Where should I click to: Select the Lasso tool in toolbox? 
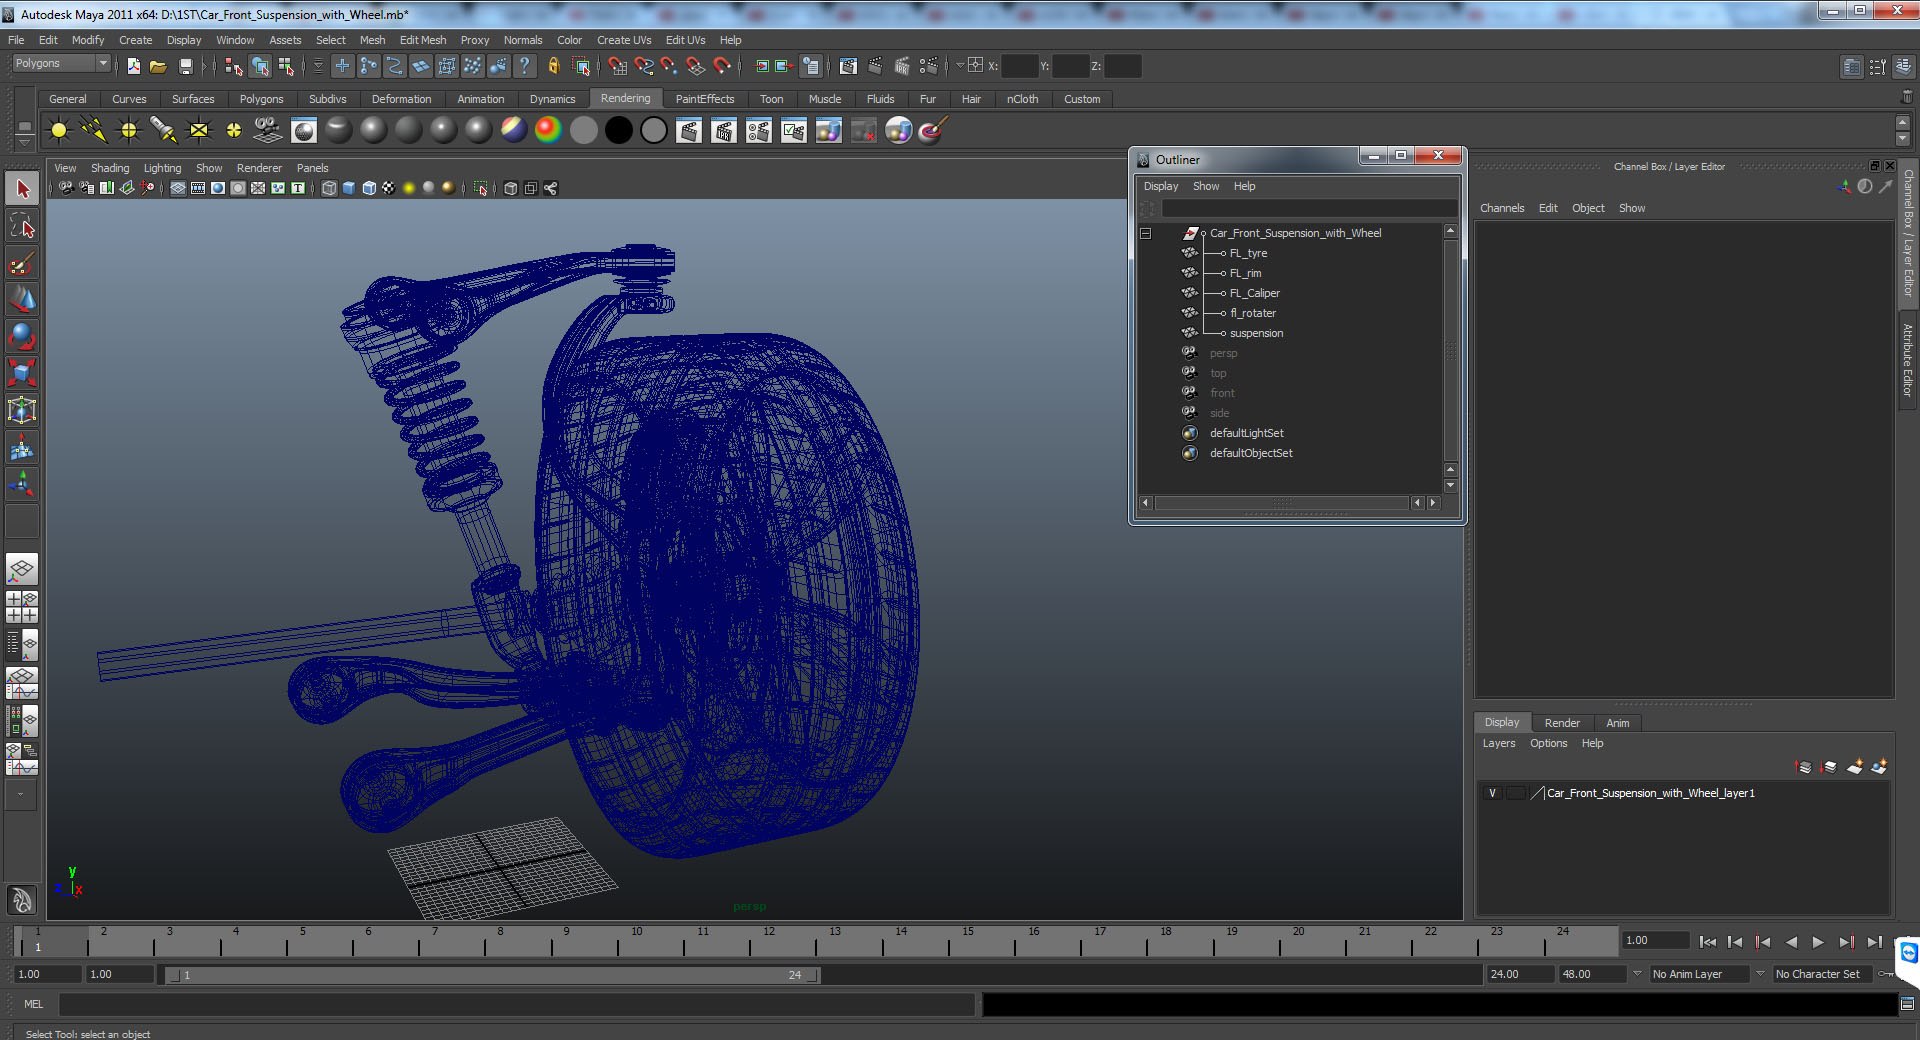click(x=22, y=226)
